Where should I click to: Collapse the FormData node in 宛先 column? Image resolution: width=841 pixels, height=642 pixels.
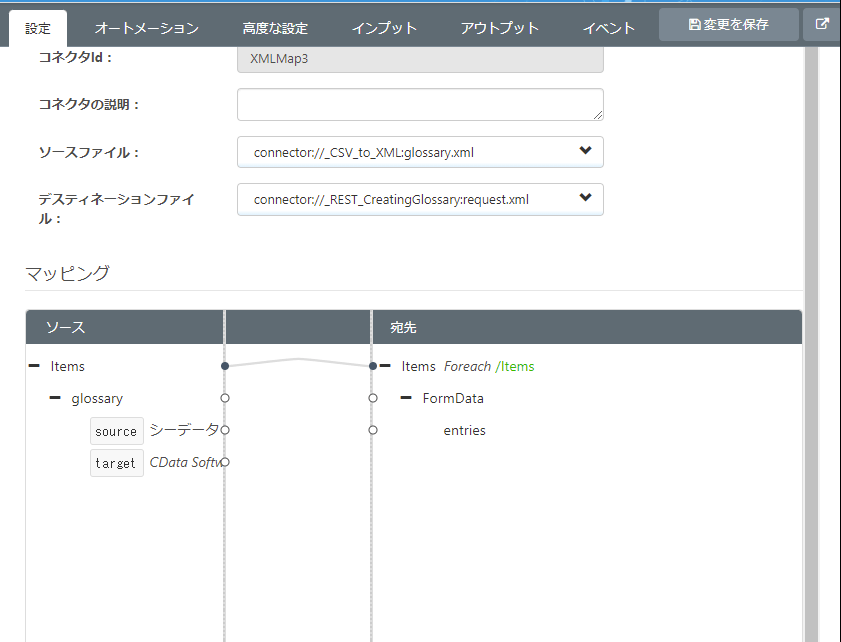pos(407,397)
